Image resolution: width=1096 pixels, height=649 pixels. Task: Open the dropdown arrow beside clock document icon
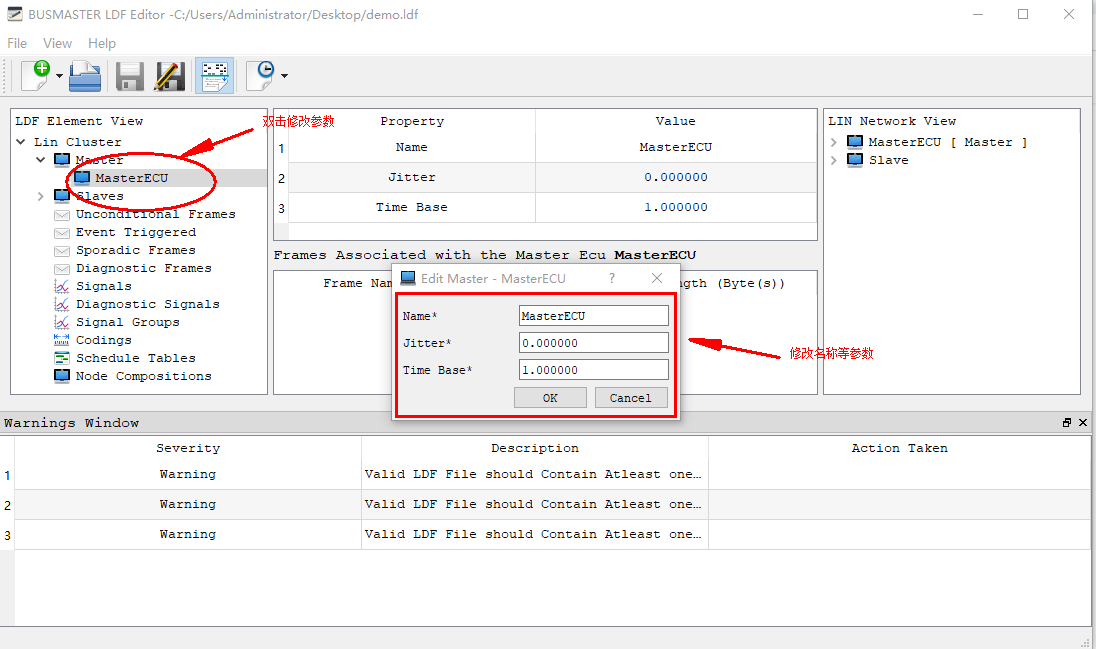pos(284,76)
